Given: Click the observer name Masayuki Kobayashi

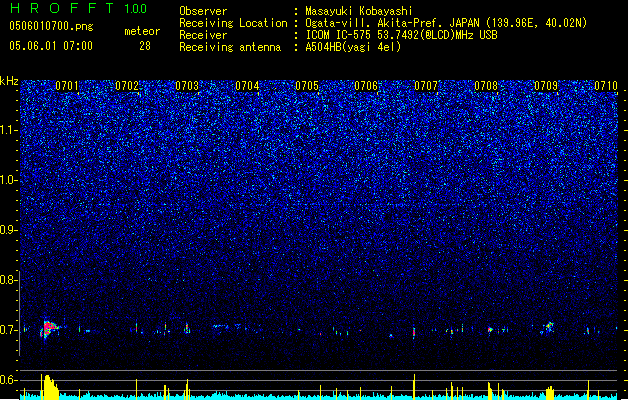Looking at the screenshot, I should tap(359, 11).
